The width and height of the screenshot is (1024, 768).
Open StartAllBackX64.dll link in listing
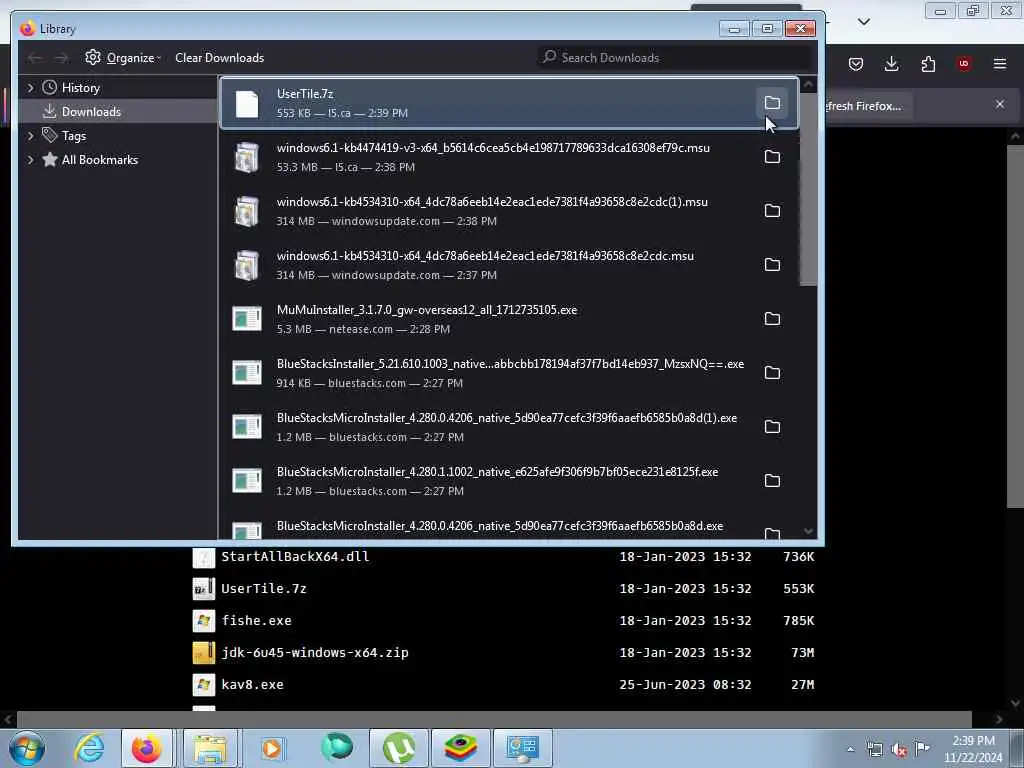(295, 556)
